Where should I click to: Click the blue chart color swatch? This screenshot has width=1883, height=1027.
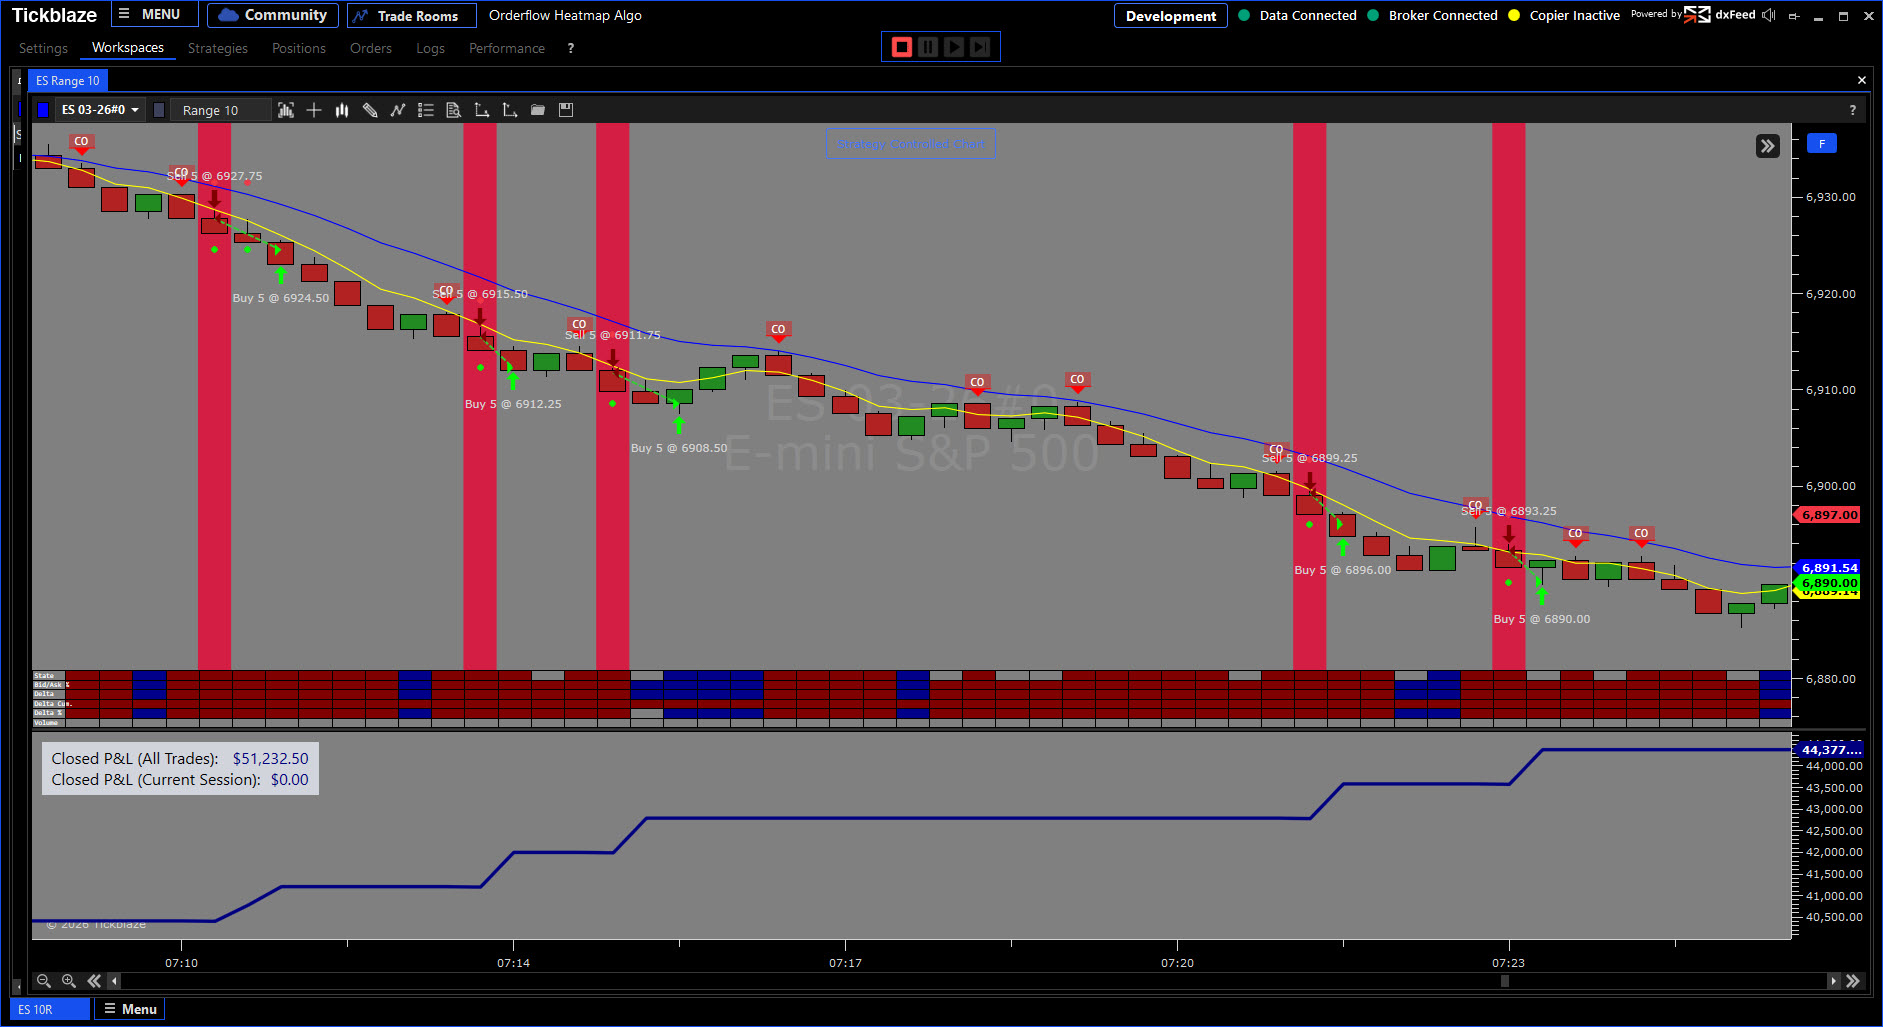click(x=42, y=110)
